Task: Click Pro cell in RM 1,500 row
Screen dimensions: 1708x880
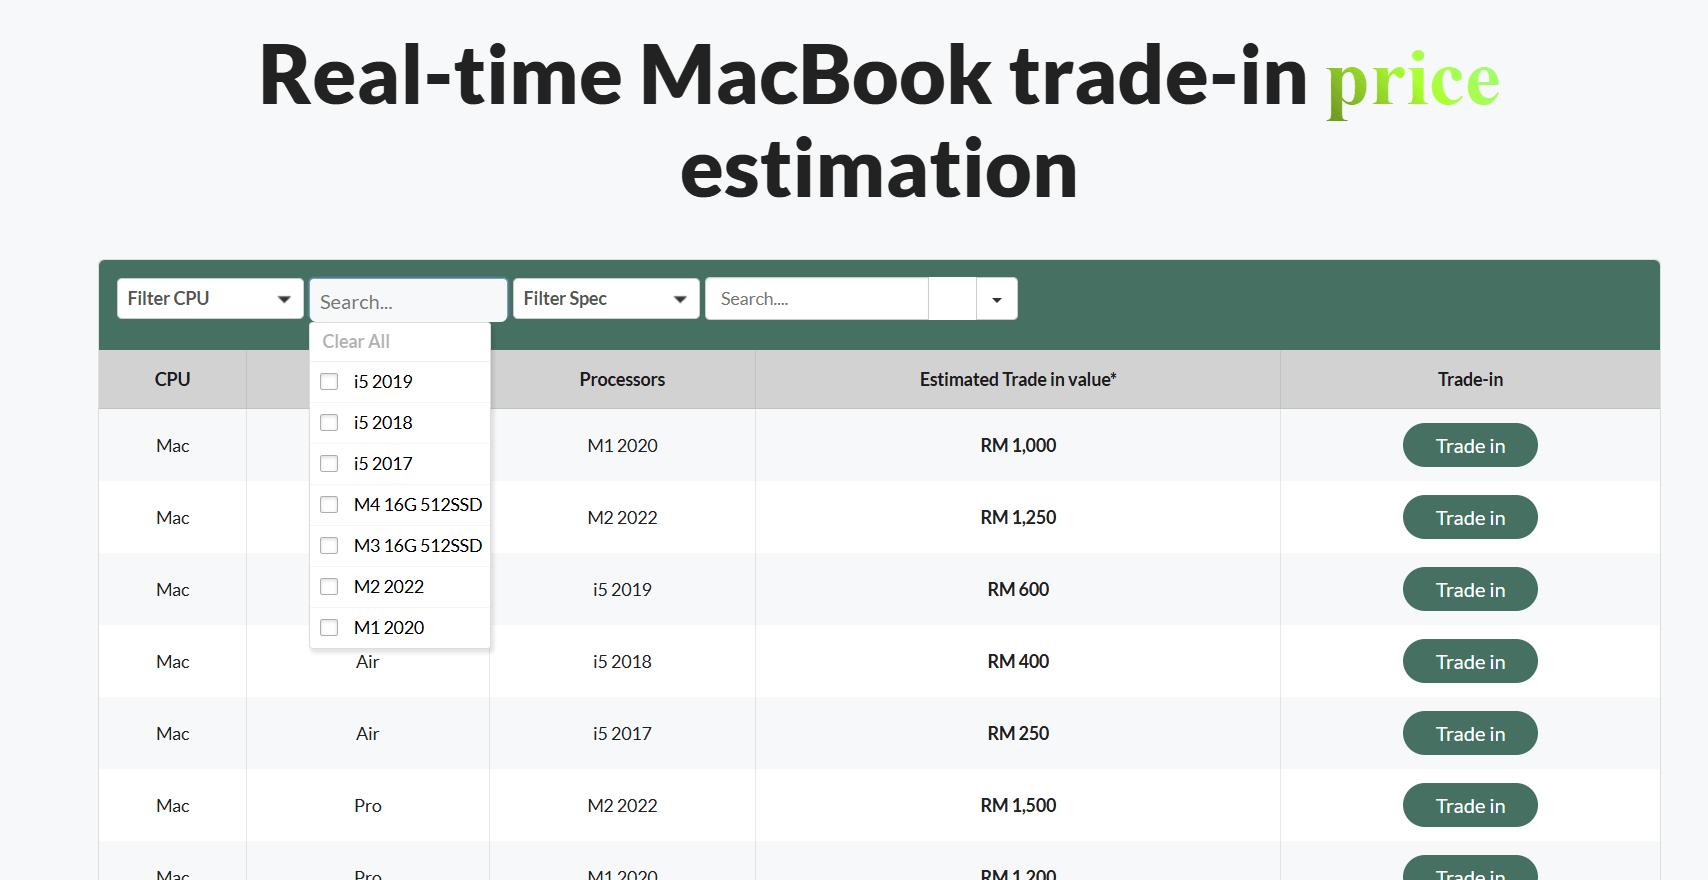Action: click(368, 806)
